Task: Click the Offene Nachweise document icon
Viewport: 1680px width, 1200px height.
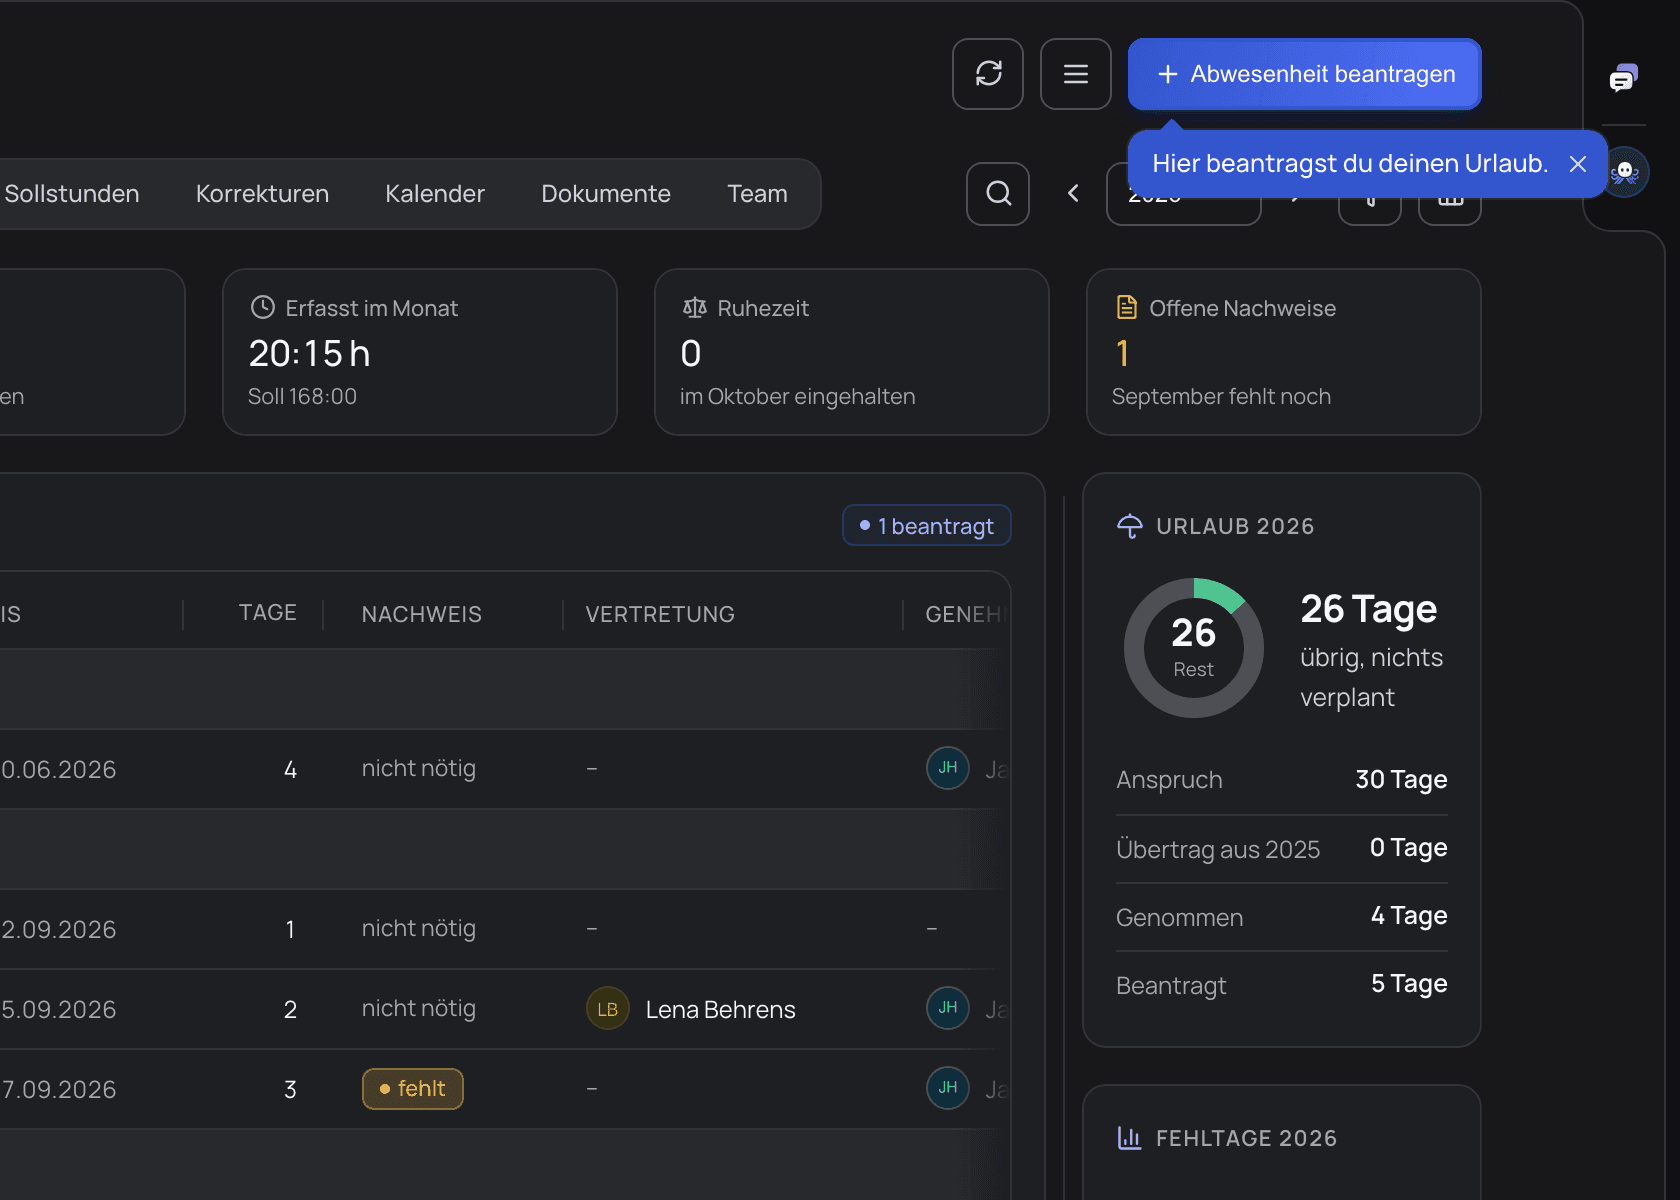Action: pos(1127,308)
